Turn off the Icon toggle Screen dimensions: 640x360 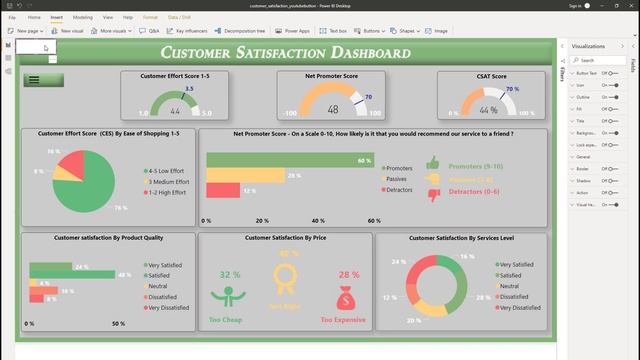coord(613,85)
